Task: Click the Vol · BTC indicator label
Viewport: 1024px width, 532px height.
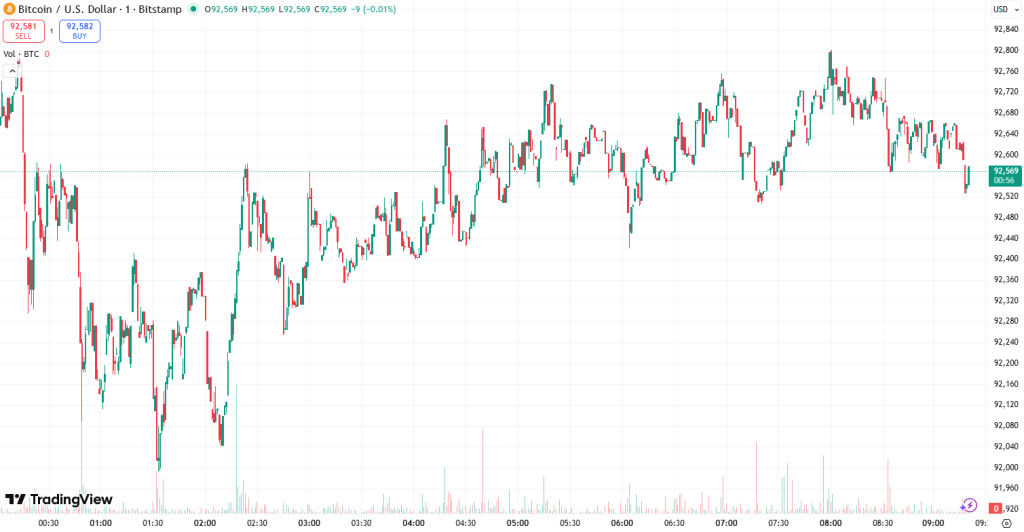Action: [21, 54]
